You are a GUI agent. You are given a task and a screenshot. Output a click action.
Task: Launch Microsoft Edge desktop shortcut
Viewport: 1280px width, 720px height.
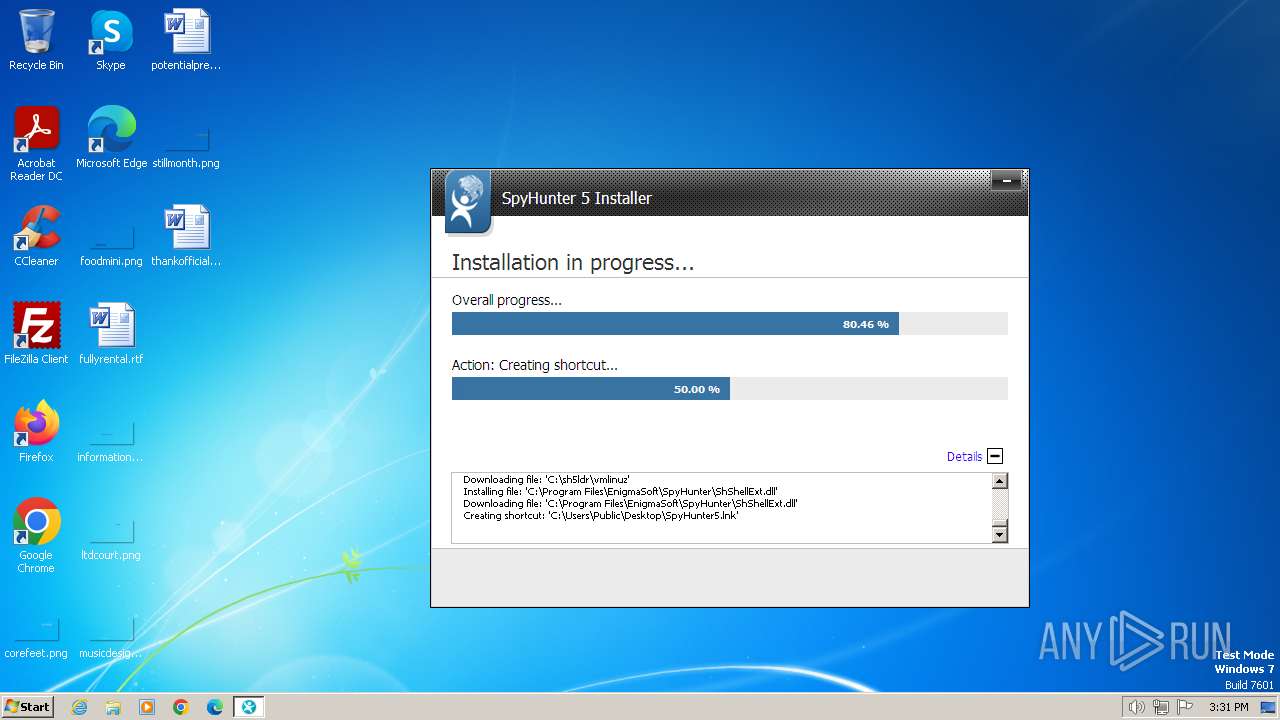[x=111, y=138]
